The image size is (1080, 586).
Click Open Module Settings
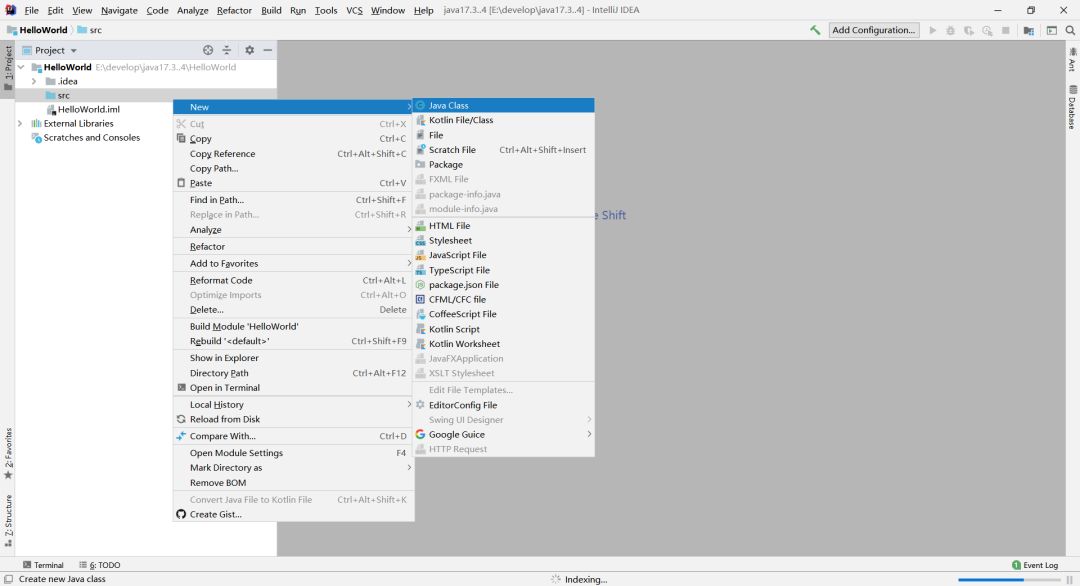(x=293, y=453)
